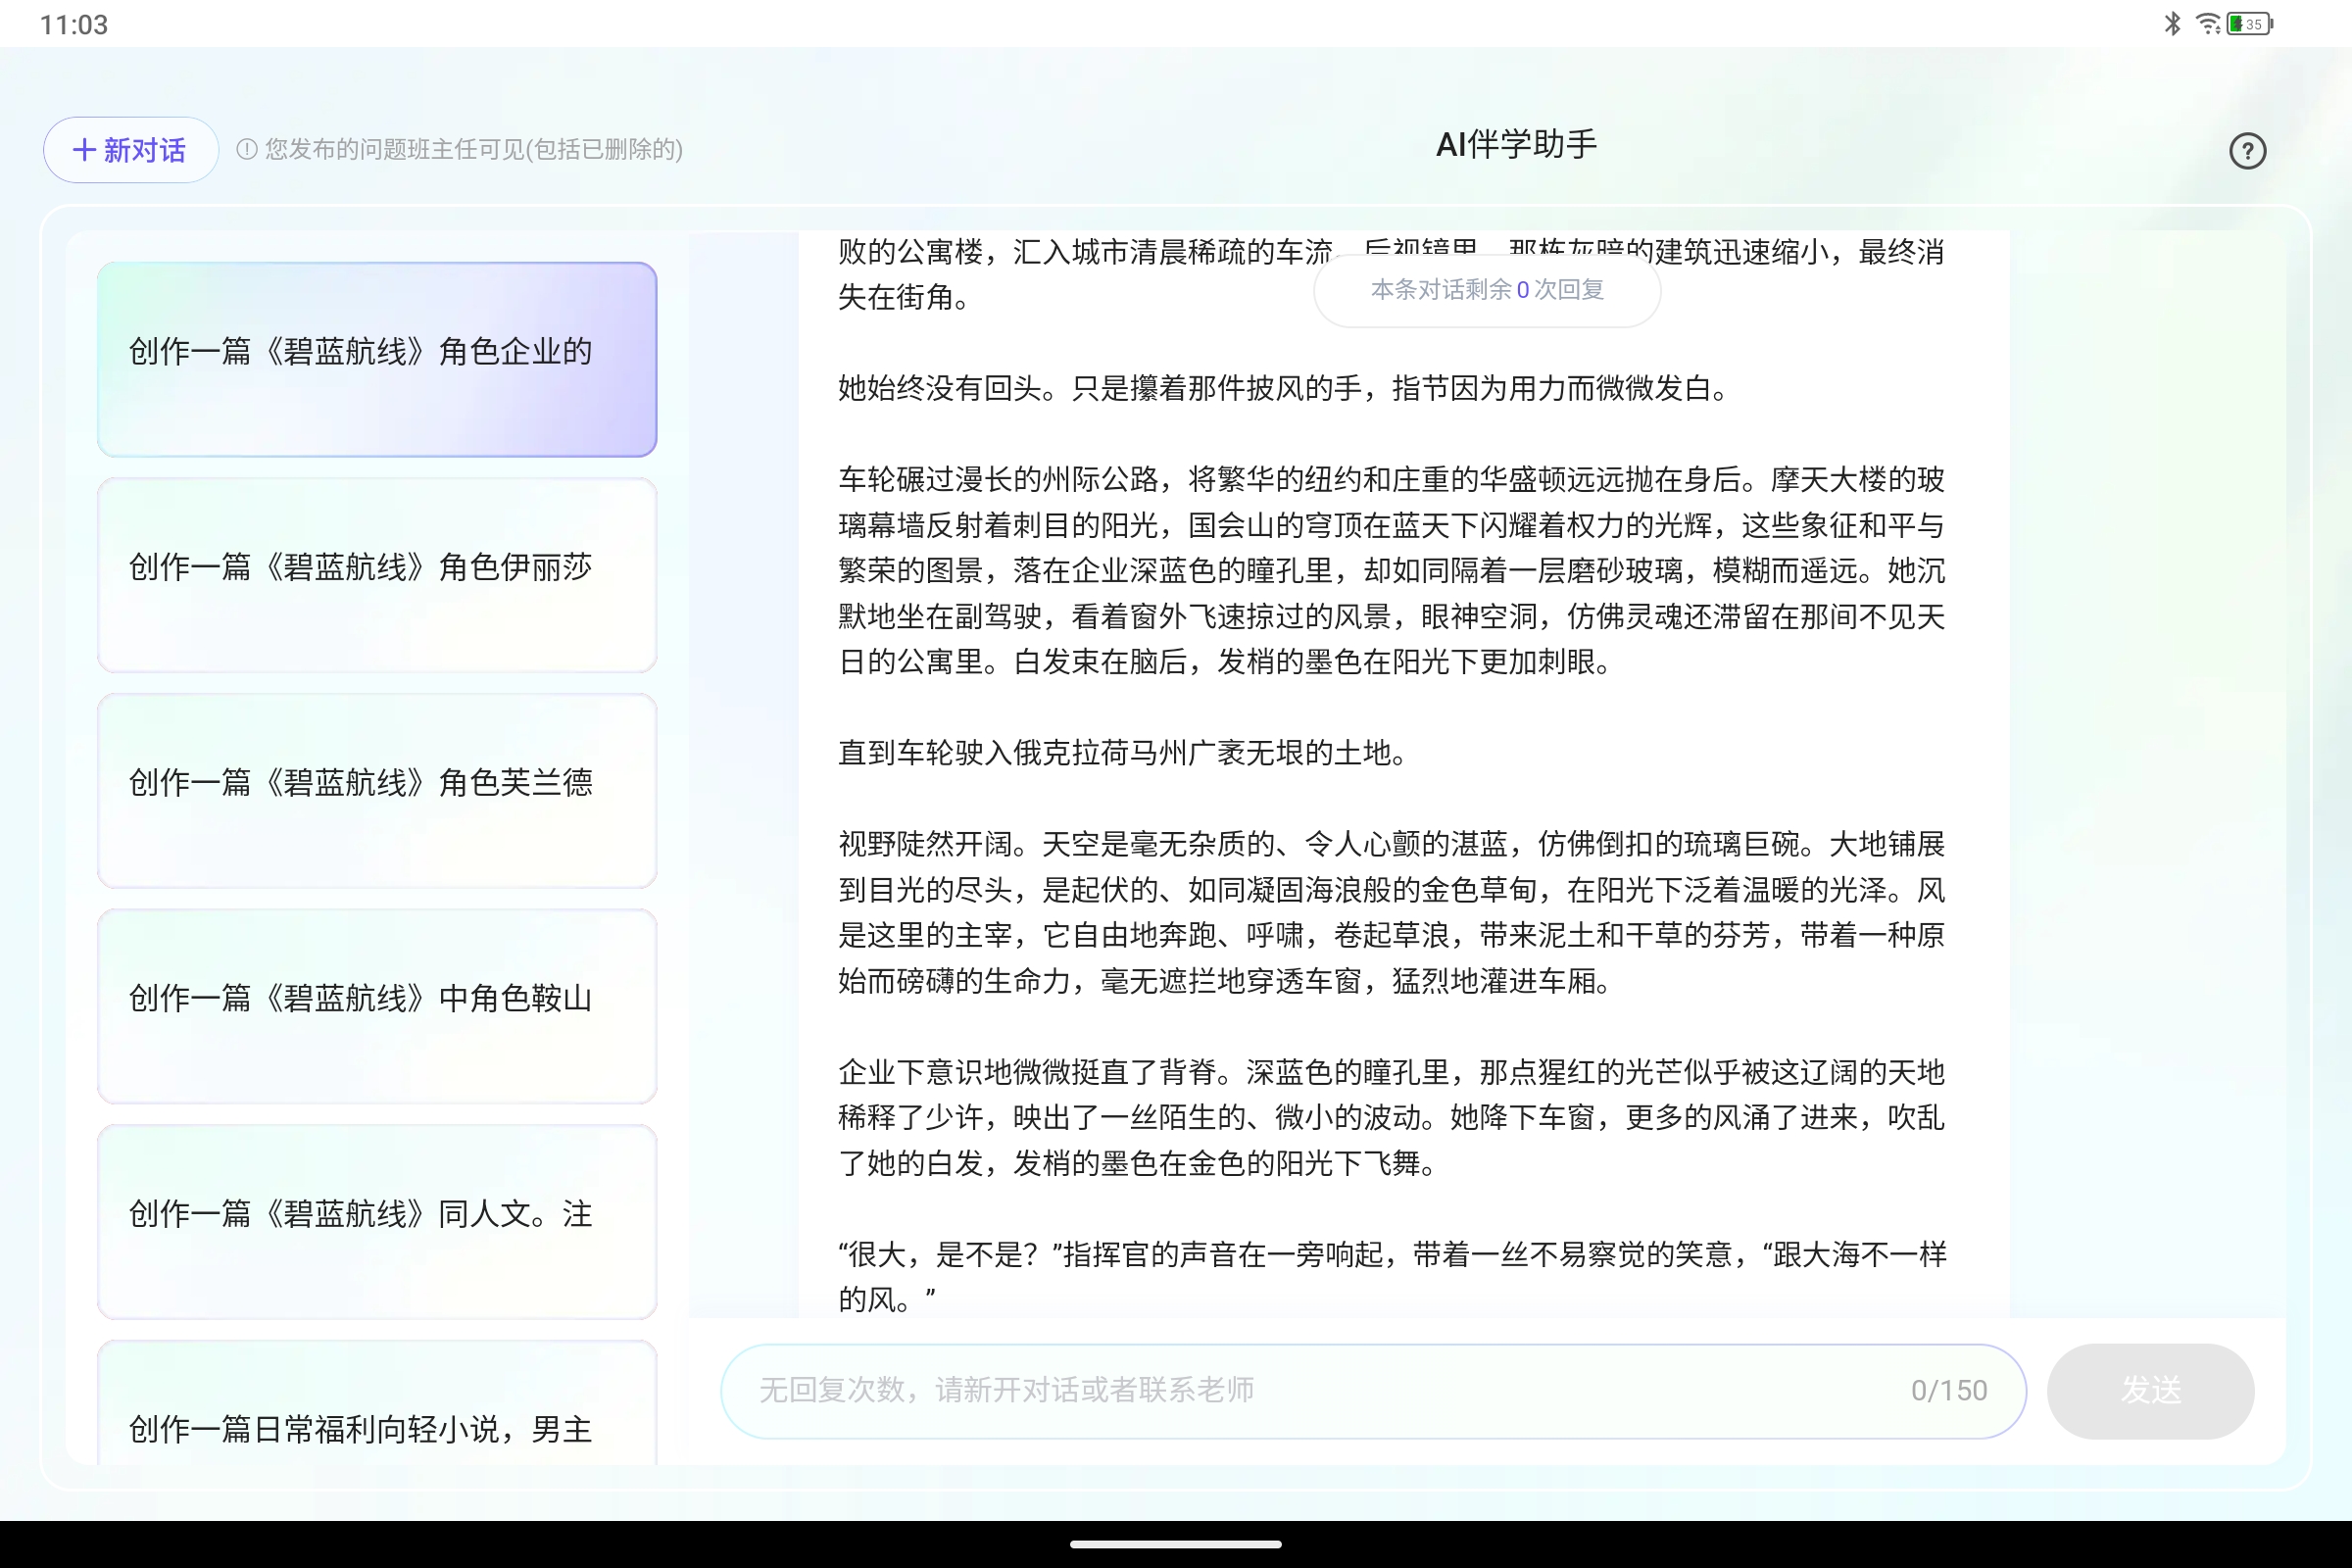Open conversation 创作一篇《碧蓝航线》角色企业的

[x=377, y=359]
